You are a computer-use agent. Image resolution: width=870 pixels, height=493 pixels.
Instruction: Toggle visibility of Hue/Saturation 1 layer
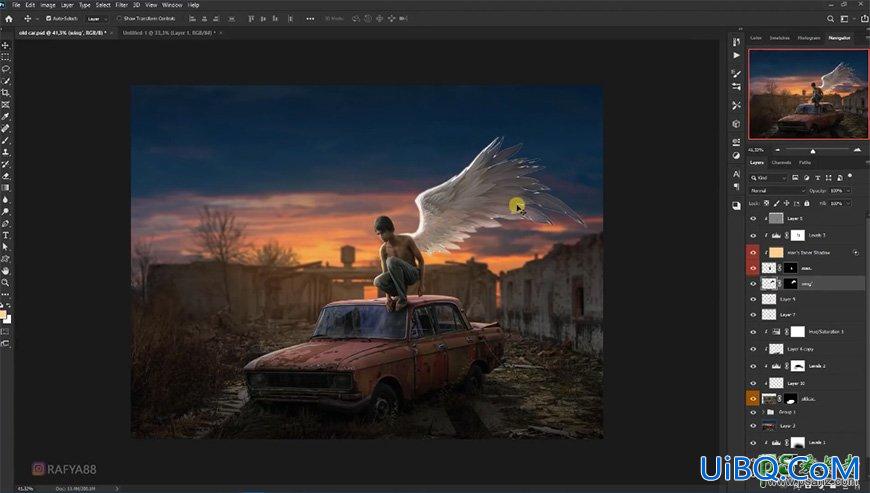[753, 332]
